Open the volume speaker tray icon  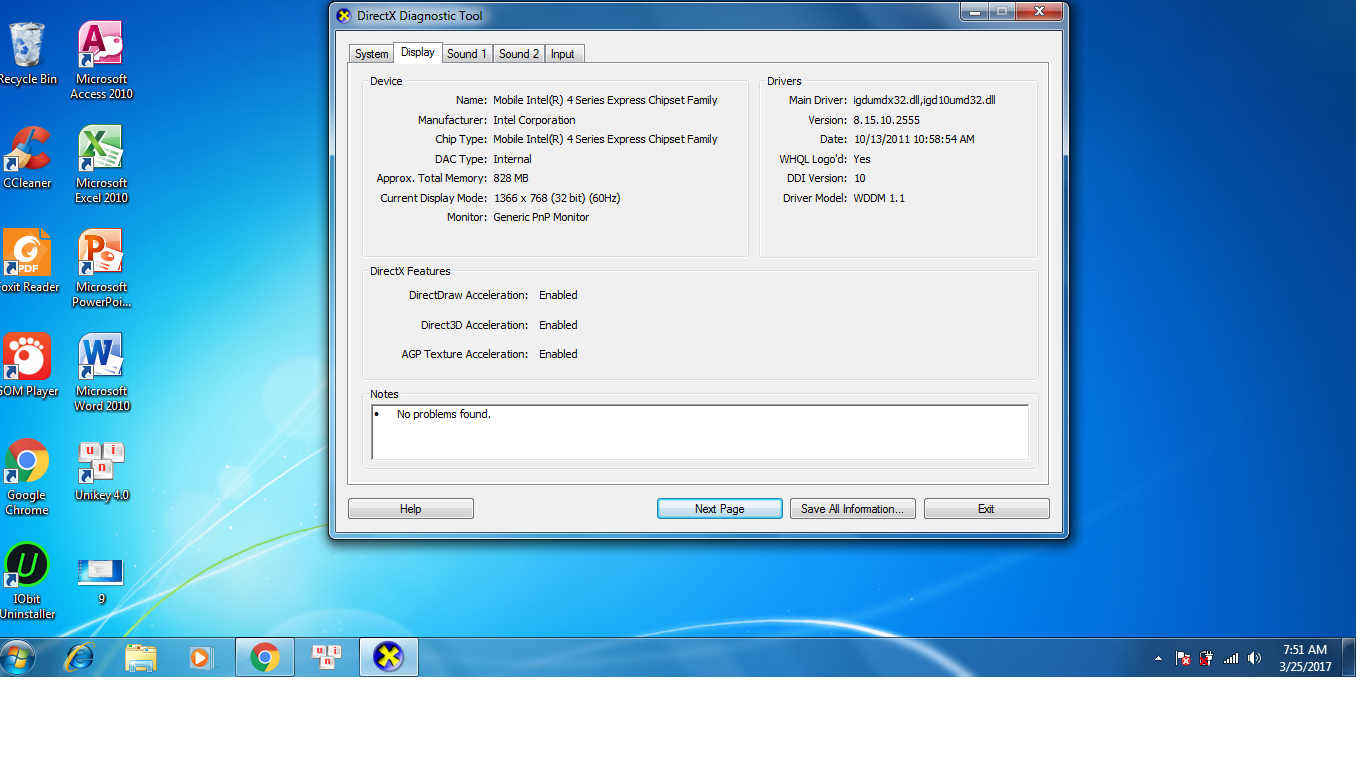[1255, 658]
